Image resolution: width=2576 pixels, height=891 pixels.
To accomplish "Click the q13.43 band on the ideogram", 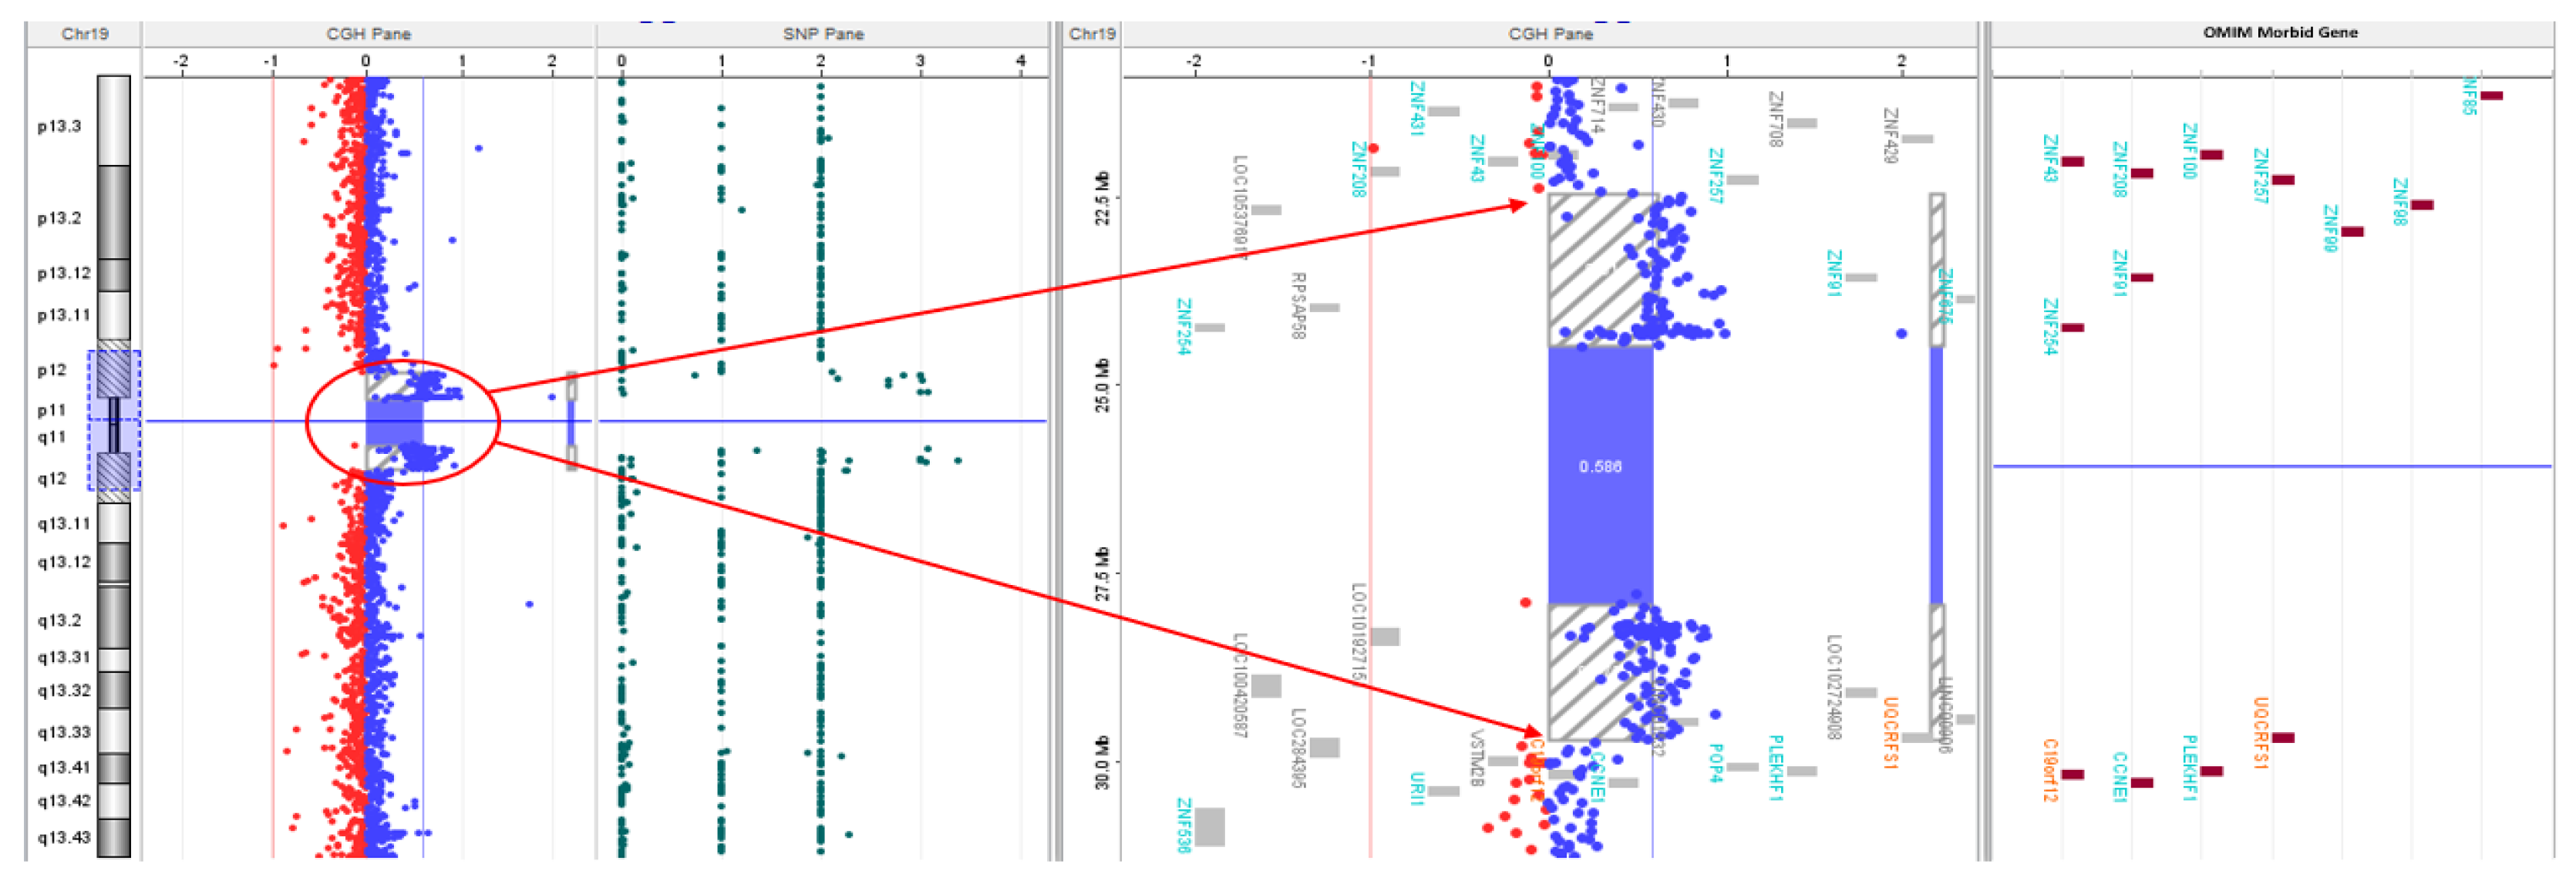I will pos(113,838).
